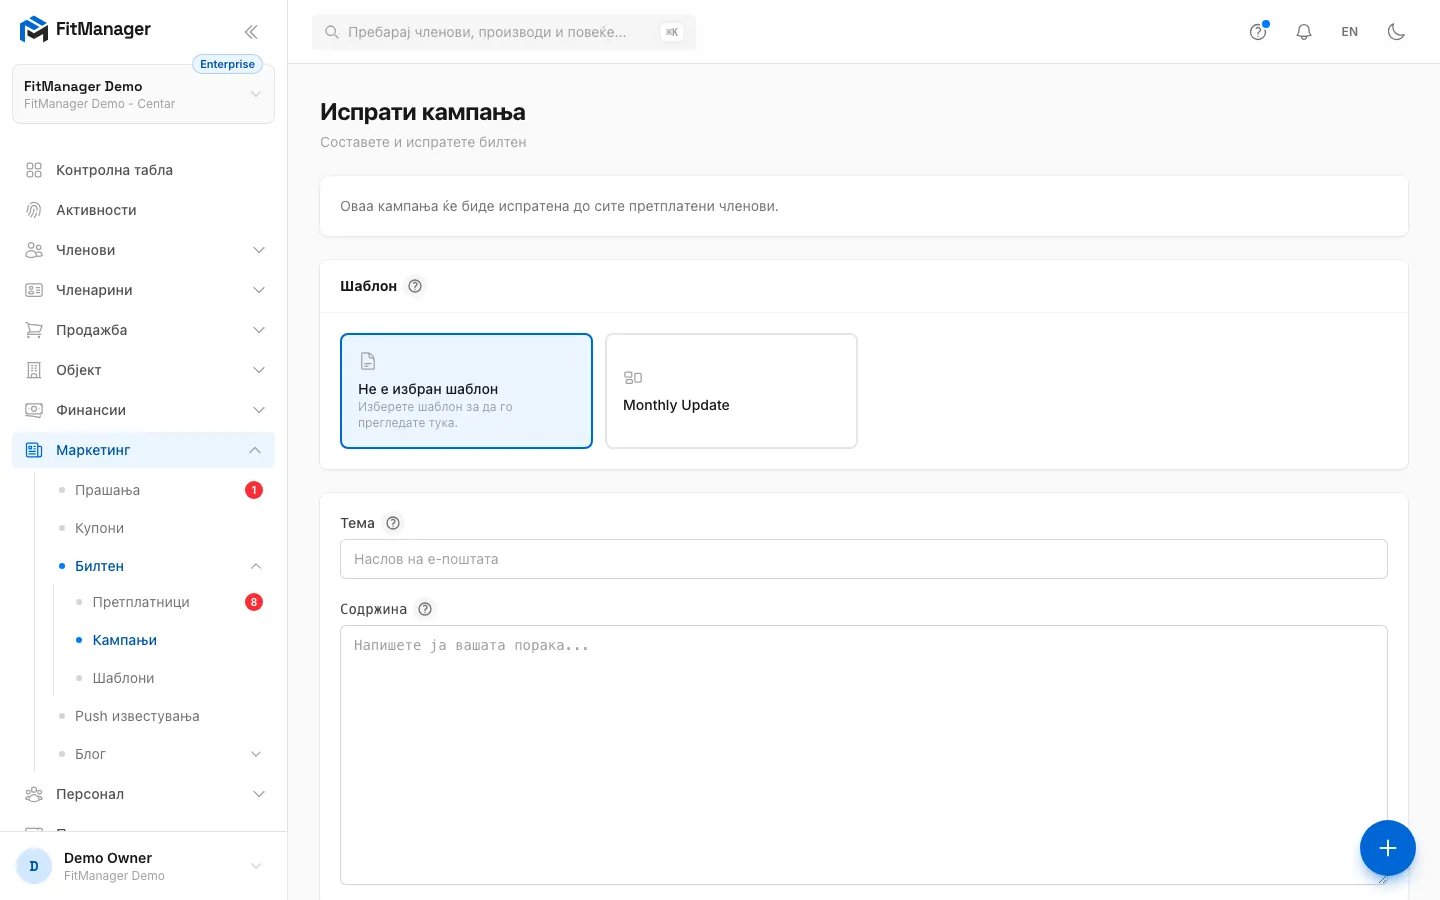Click the Enterprise plan badge
Viewport: 1440px width, 900px height.
[x=227, y=64]
